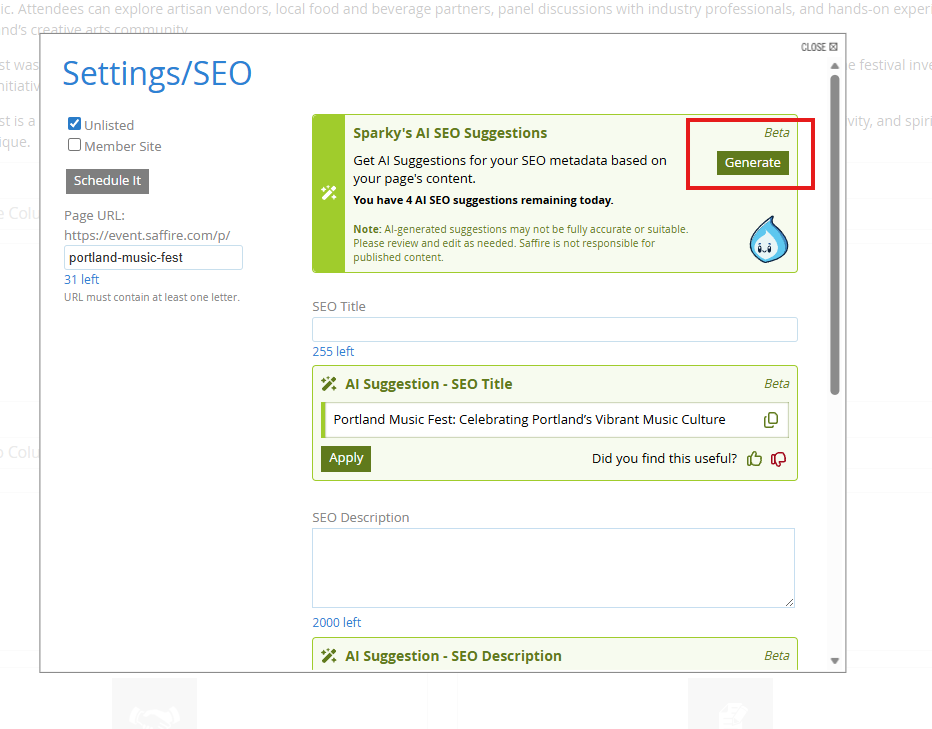Click 'Sparky's AI SEO Suggestions' heading
This screenshot has width=932, height=729.
tap(450, 133)
